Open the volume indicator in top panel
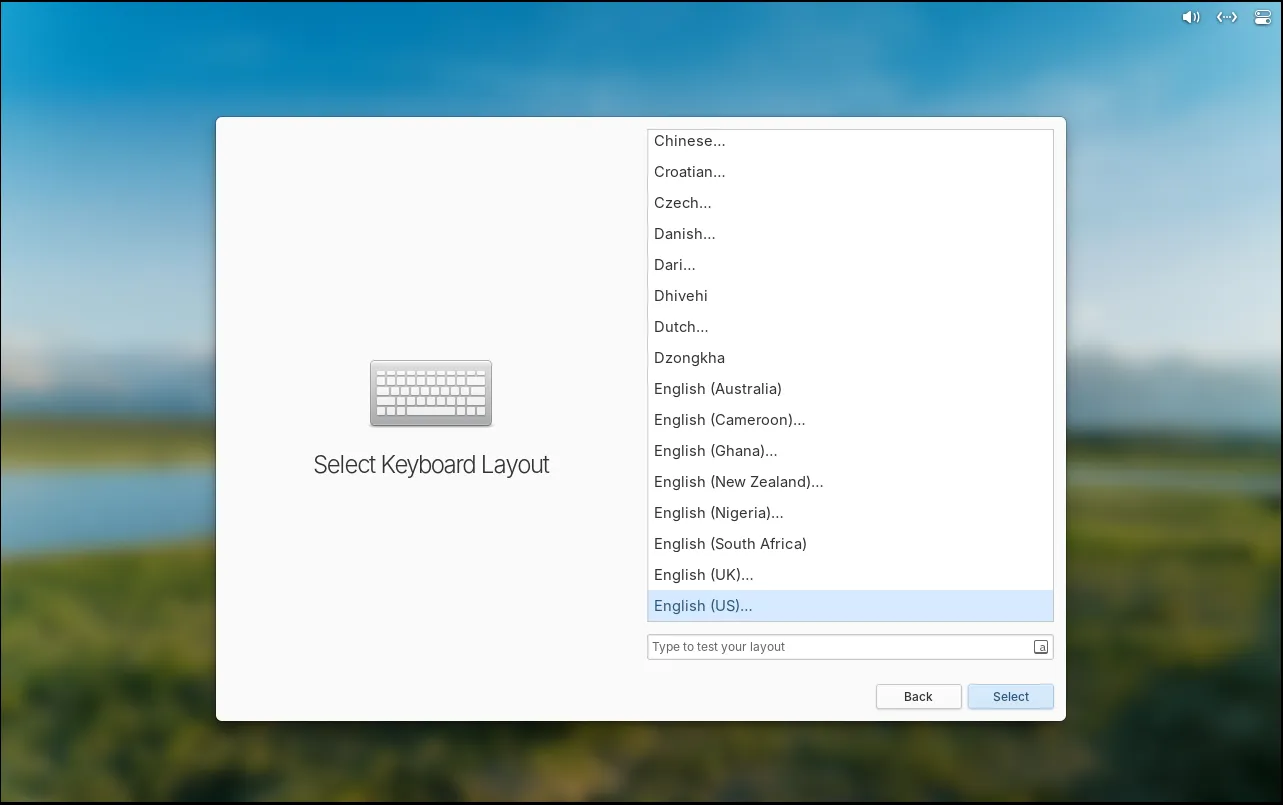This screenshot has width=1283, height=805. [1190, 17]
